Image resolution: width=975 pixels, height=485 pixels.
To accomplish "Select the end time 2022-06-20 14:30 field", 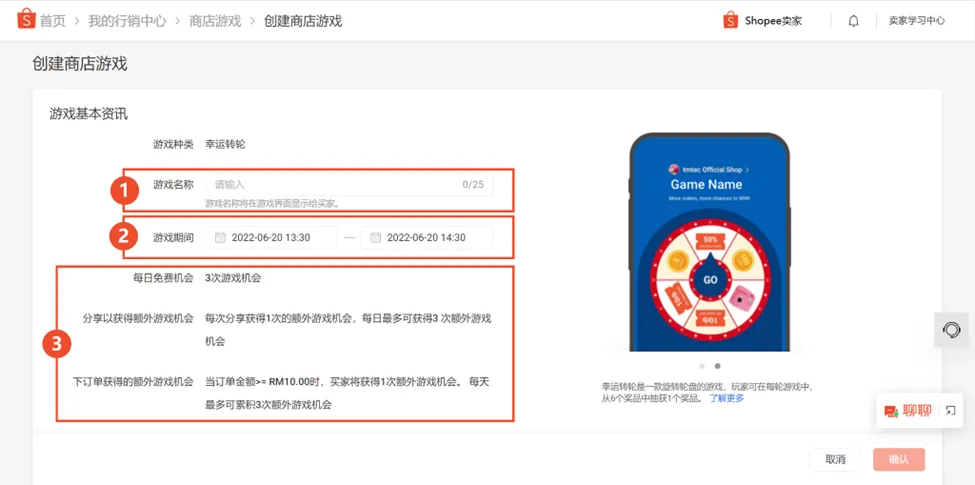I will pos(427,238).
